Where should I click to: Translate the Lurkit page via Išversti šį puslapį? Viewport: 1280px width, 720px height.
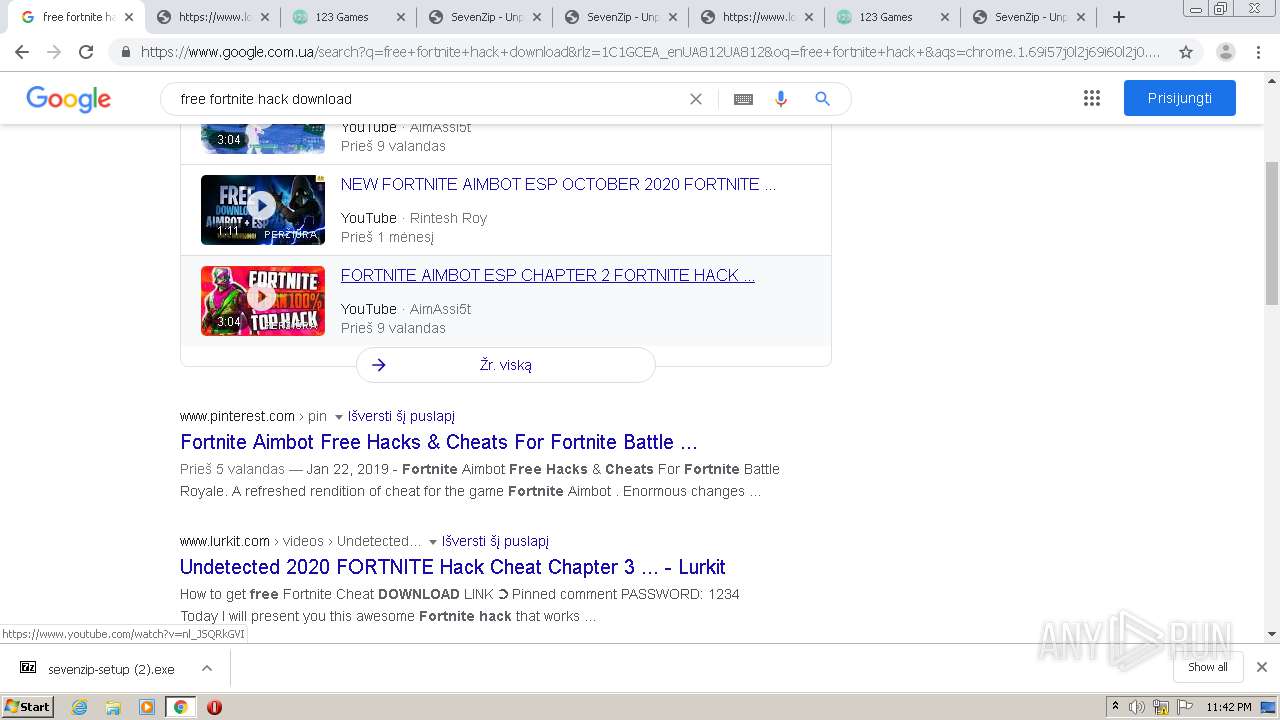pos(495,541)
